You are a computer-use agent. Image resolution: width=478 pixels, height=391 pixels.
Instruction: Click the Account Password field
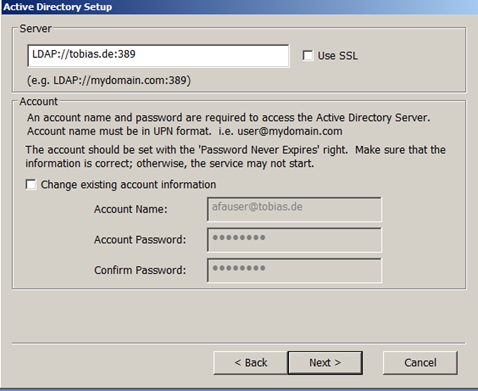[x=294, y=240]
